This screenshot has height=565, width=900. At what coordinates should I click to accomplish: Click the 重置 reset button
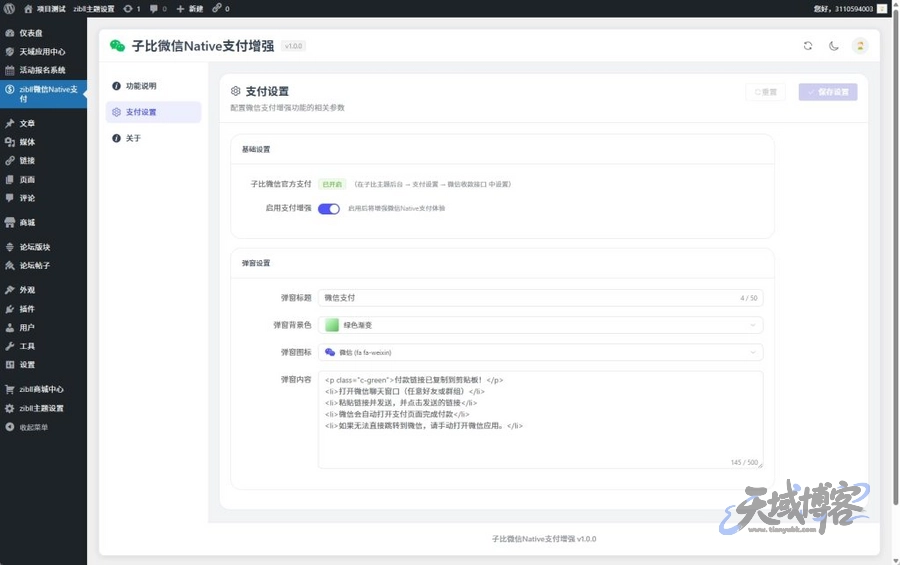765,92
